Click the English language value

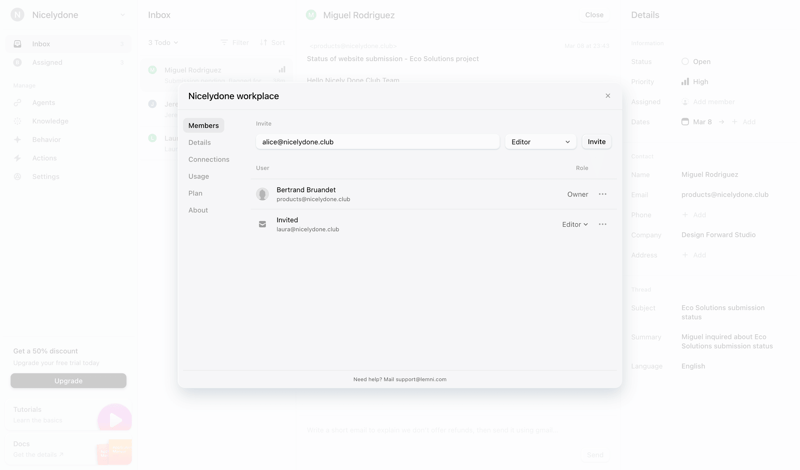(x=693, y=366)
